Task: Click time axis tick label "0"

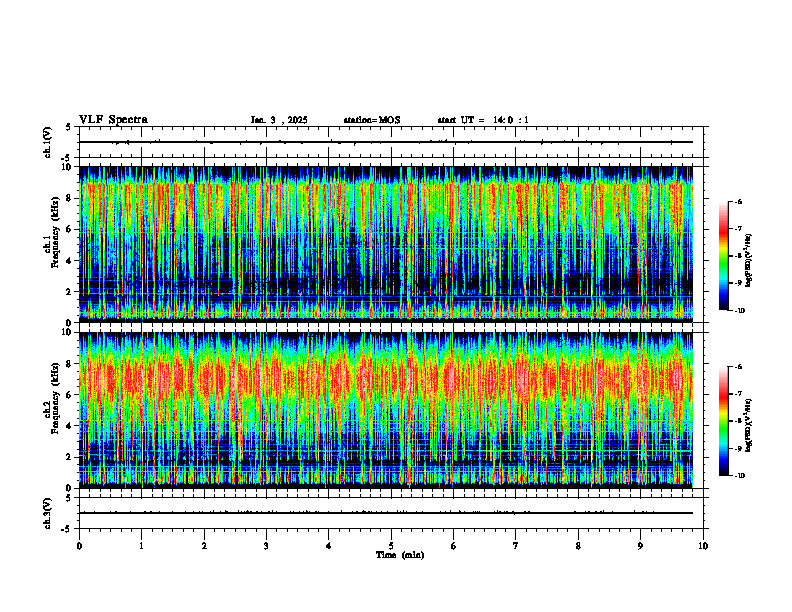Action: (79, 546)
